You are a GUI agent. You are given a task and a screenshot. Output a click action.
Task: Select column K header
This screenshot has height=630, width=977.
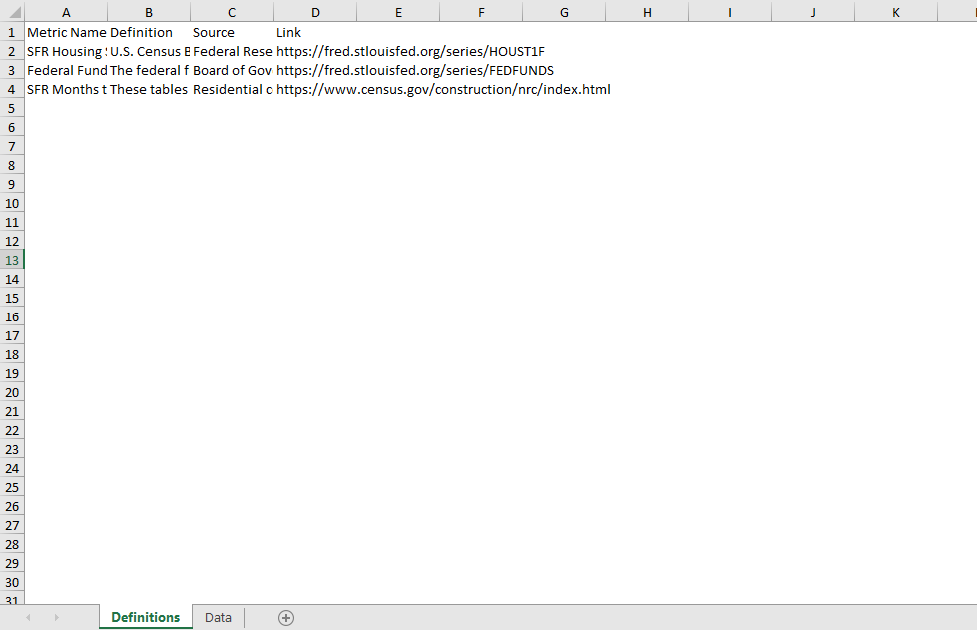coord(896,12)
